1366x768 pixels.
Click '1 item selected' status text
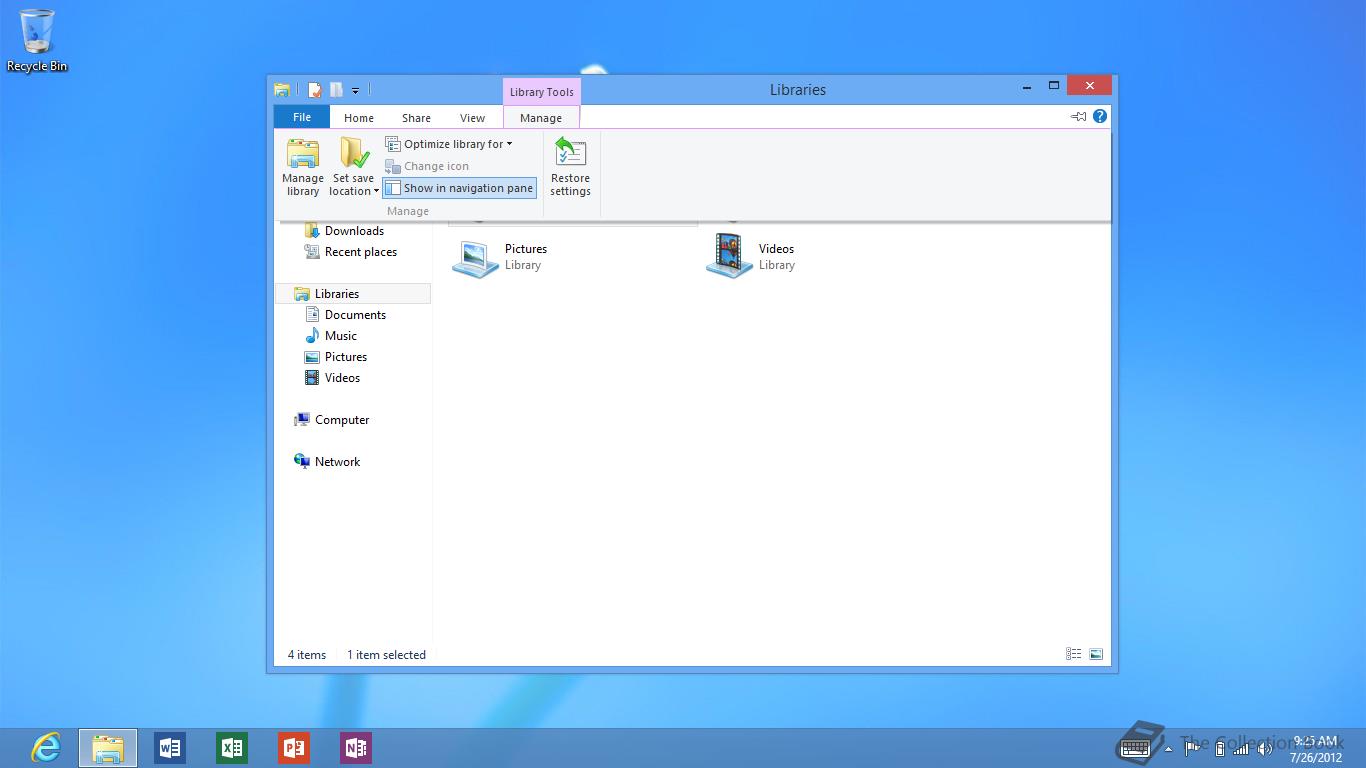[386, 655]
